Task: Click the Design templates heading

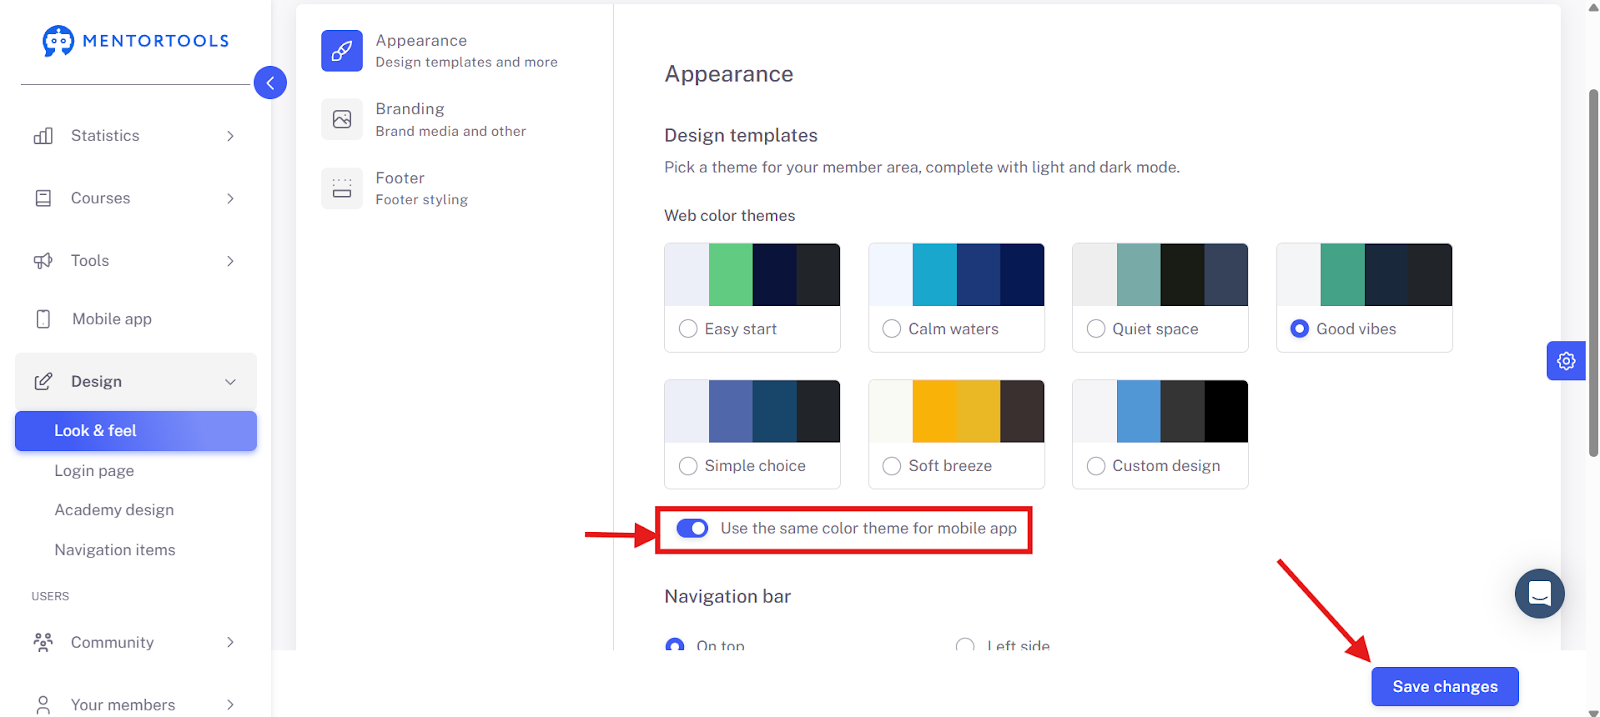Action: click(741, 136)
